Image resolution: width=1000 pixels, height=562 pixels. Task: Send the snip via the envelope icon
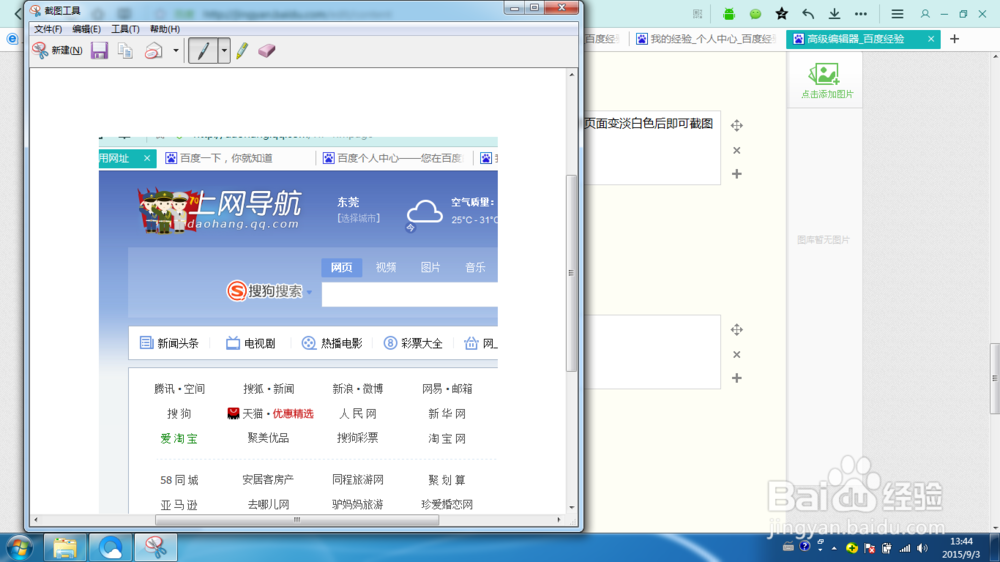point(154,50)
